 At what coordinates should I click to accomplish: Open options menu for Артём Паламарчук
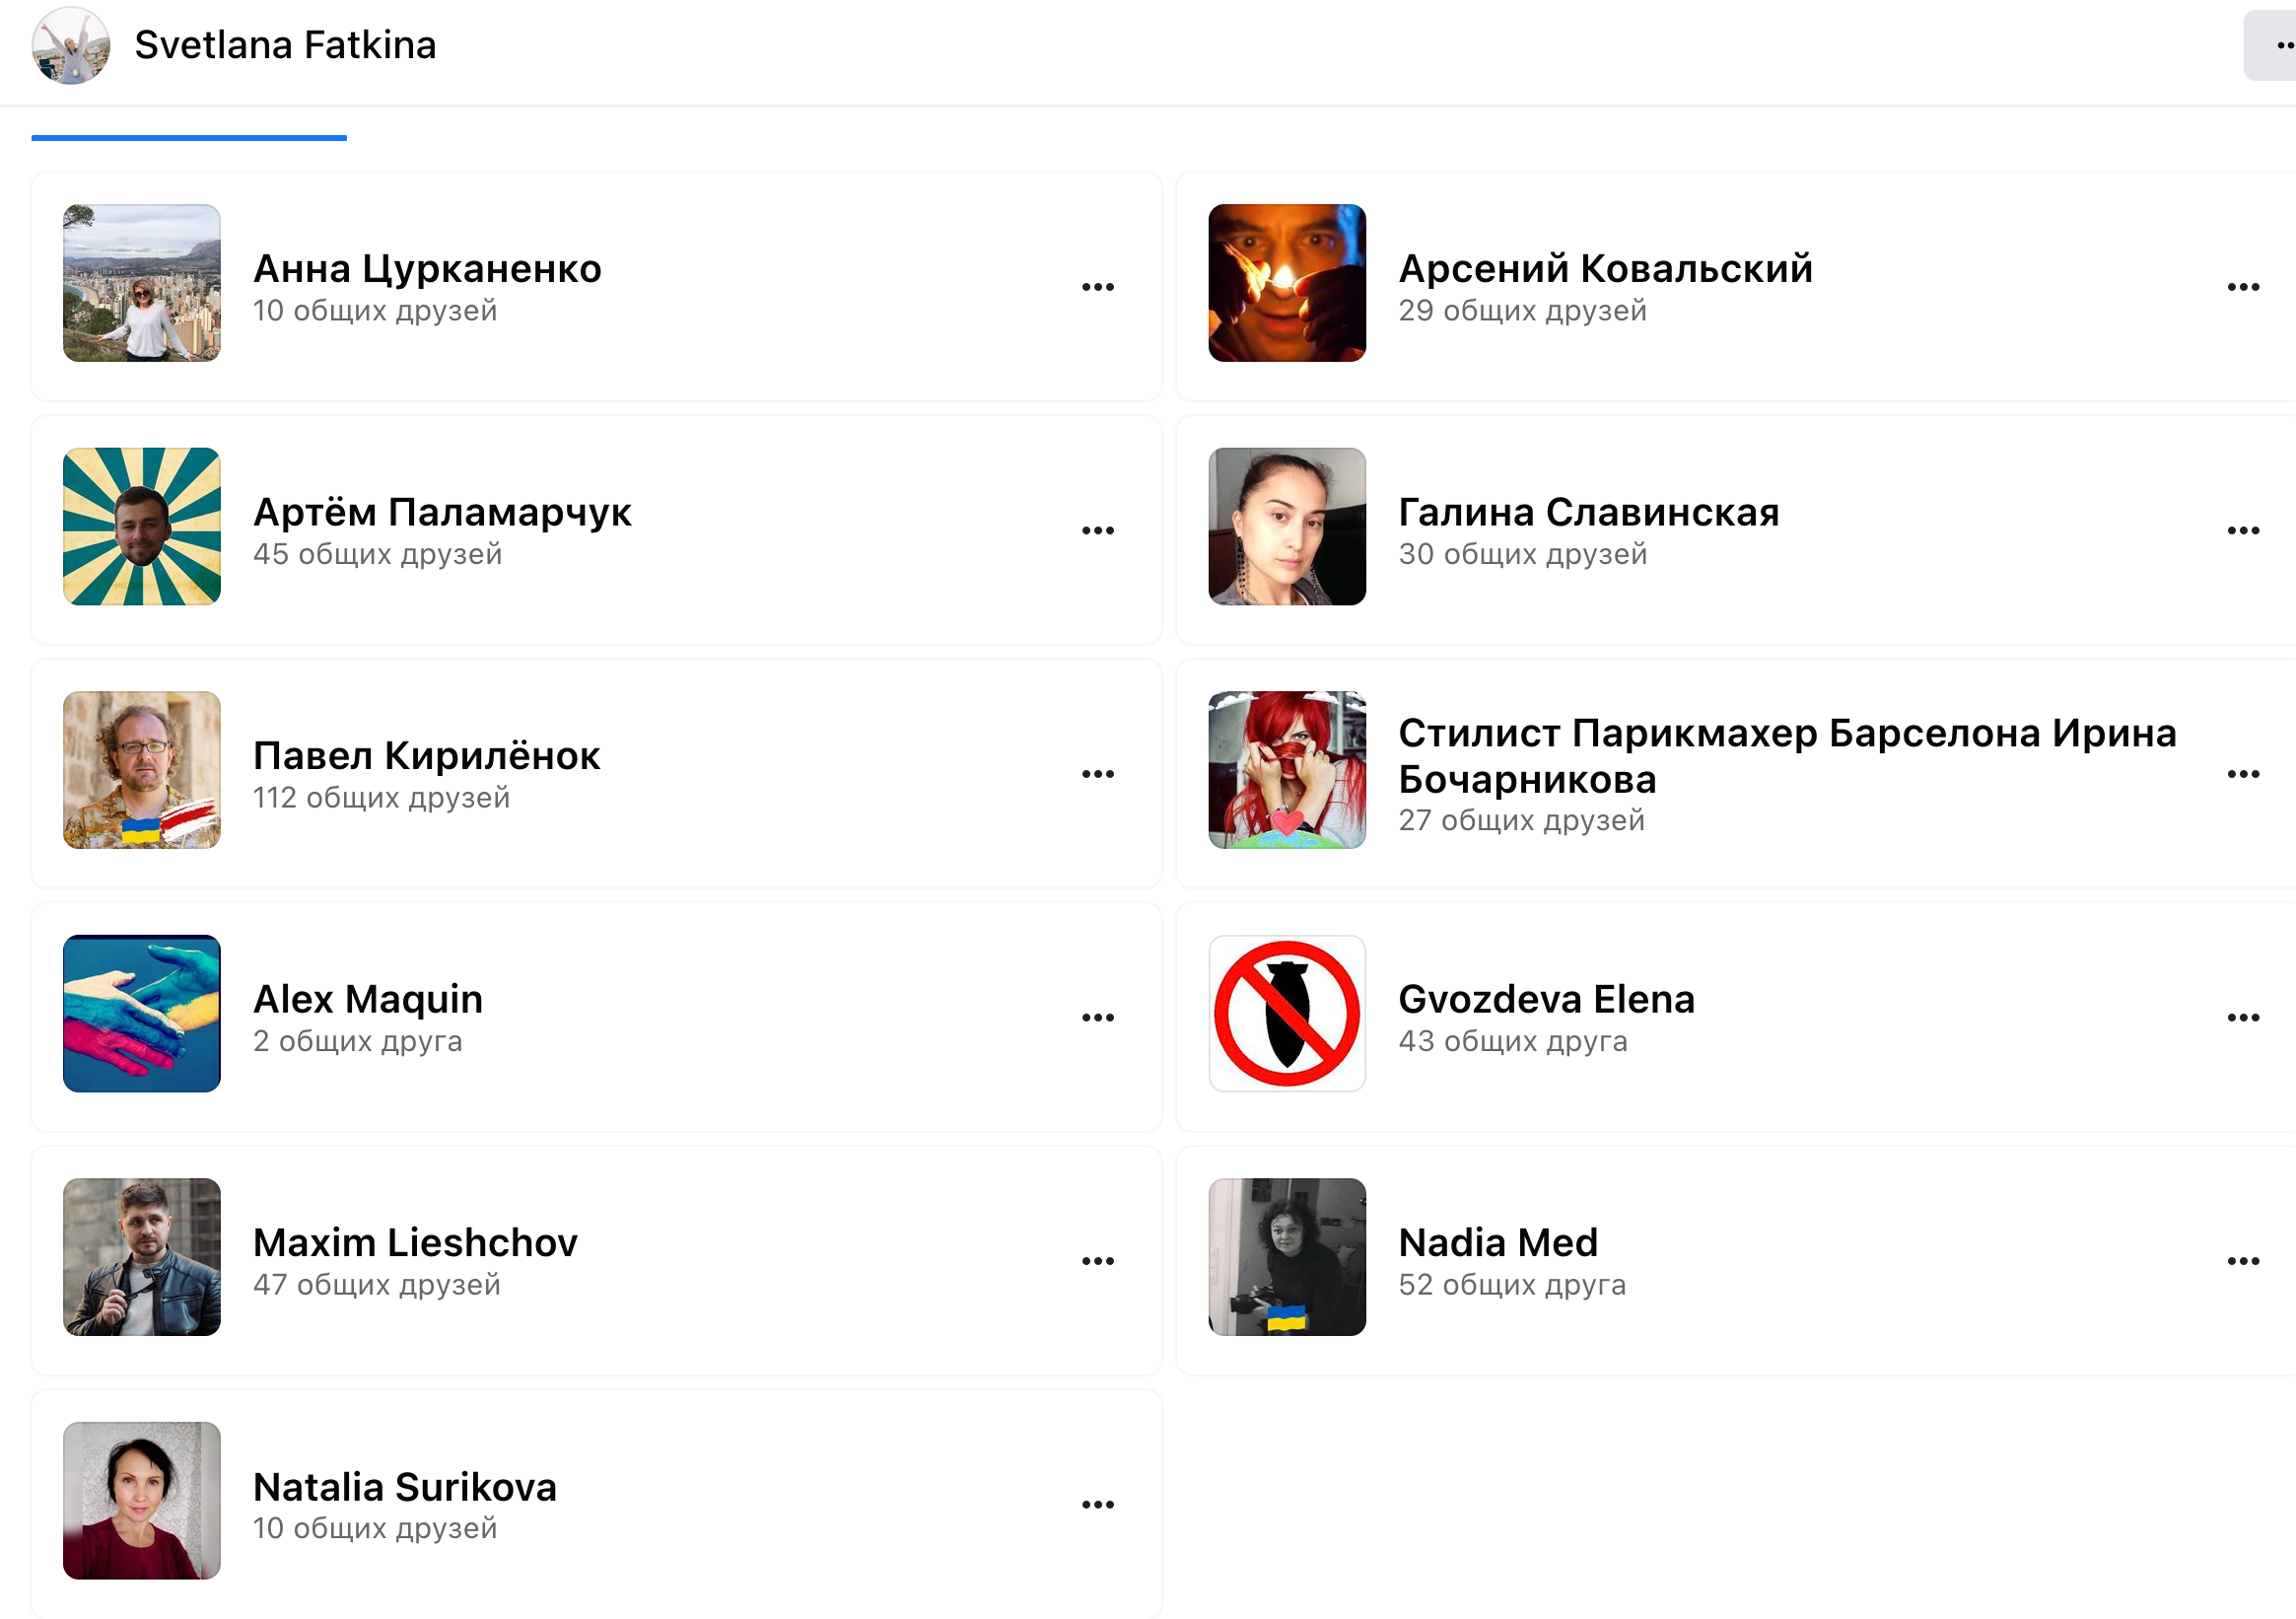(x=1097, y=530)
